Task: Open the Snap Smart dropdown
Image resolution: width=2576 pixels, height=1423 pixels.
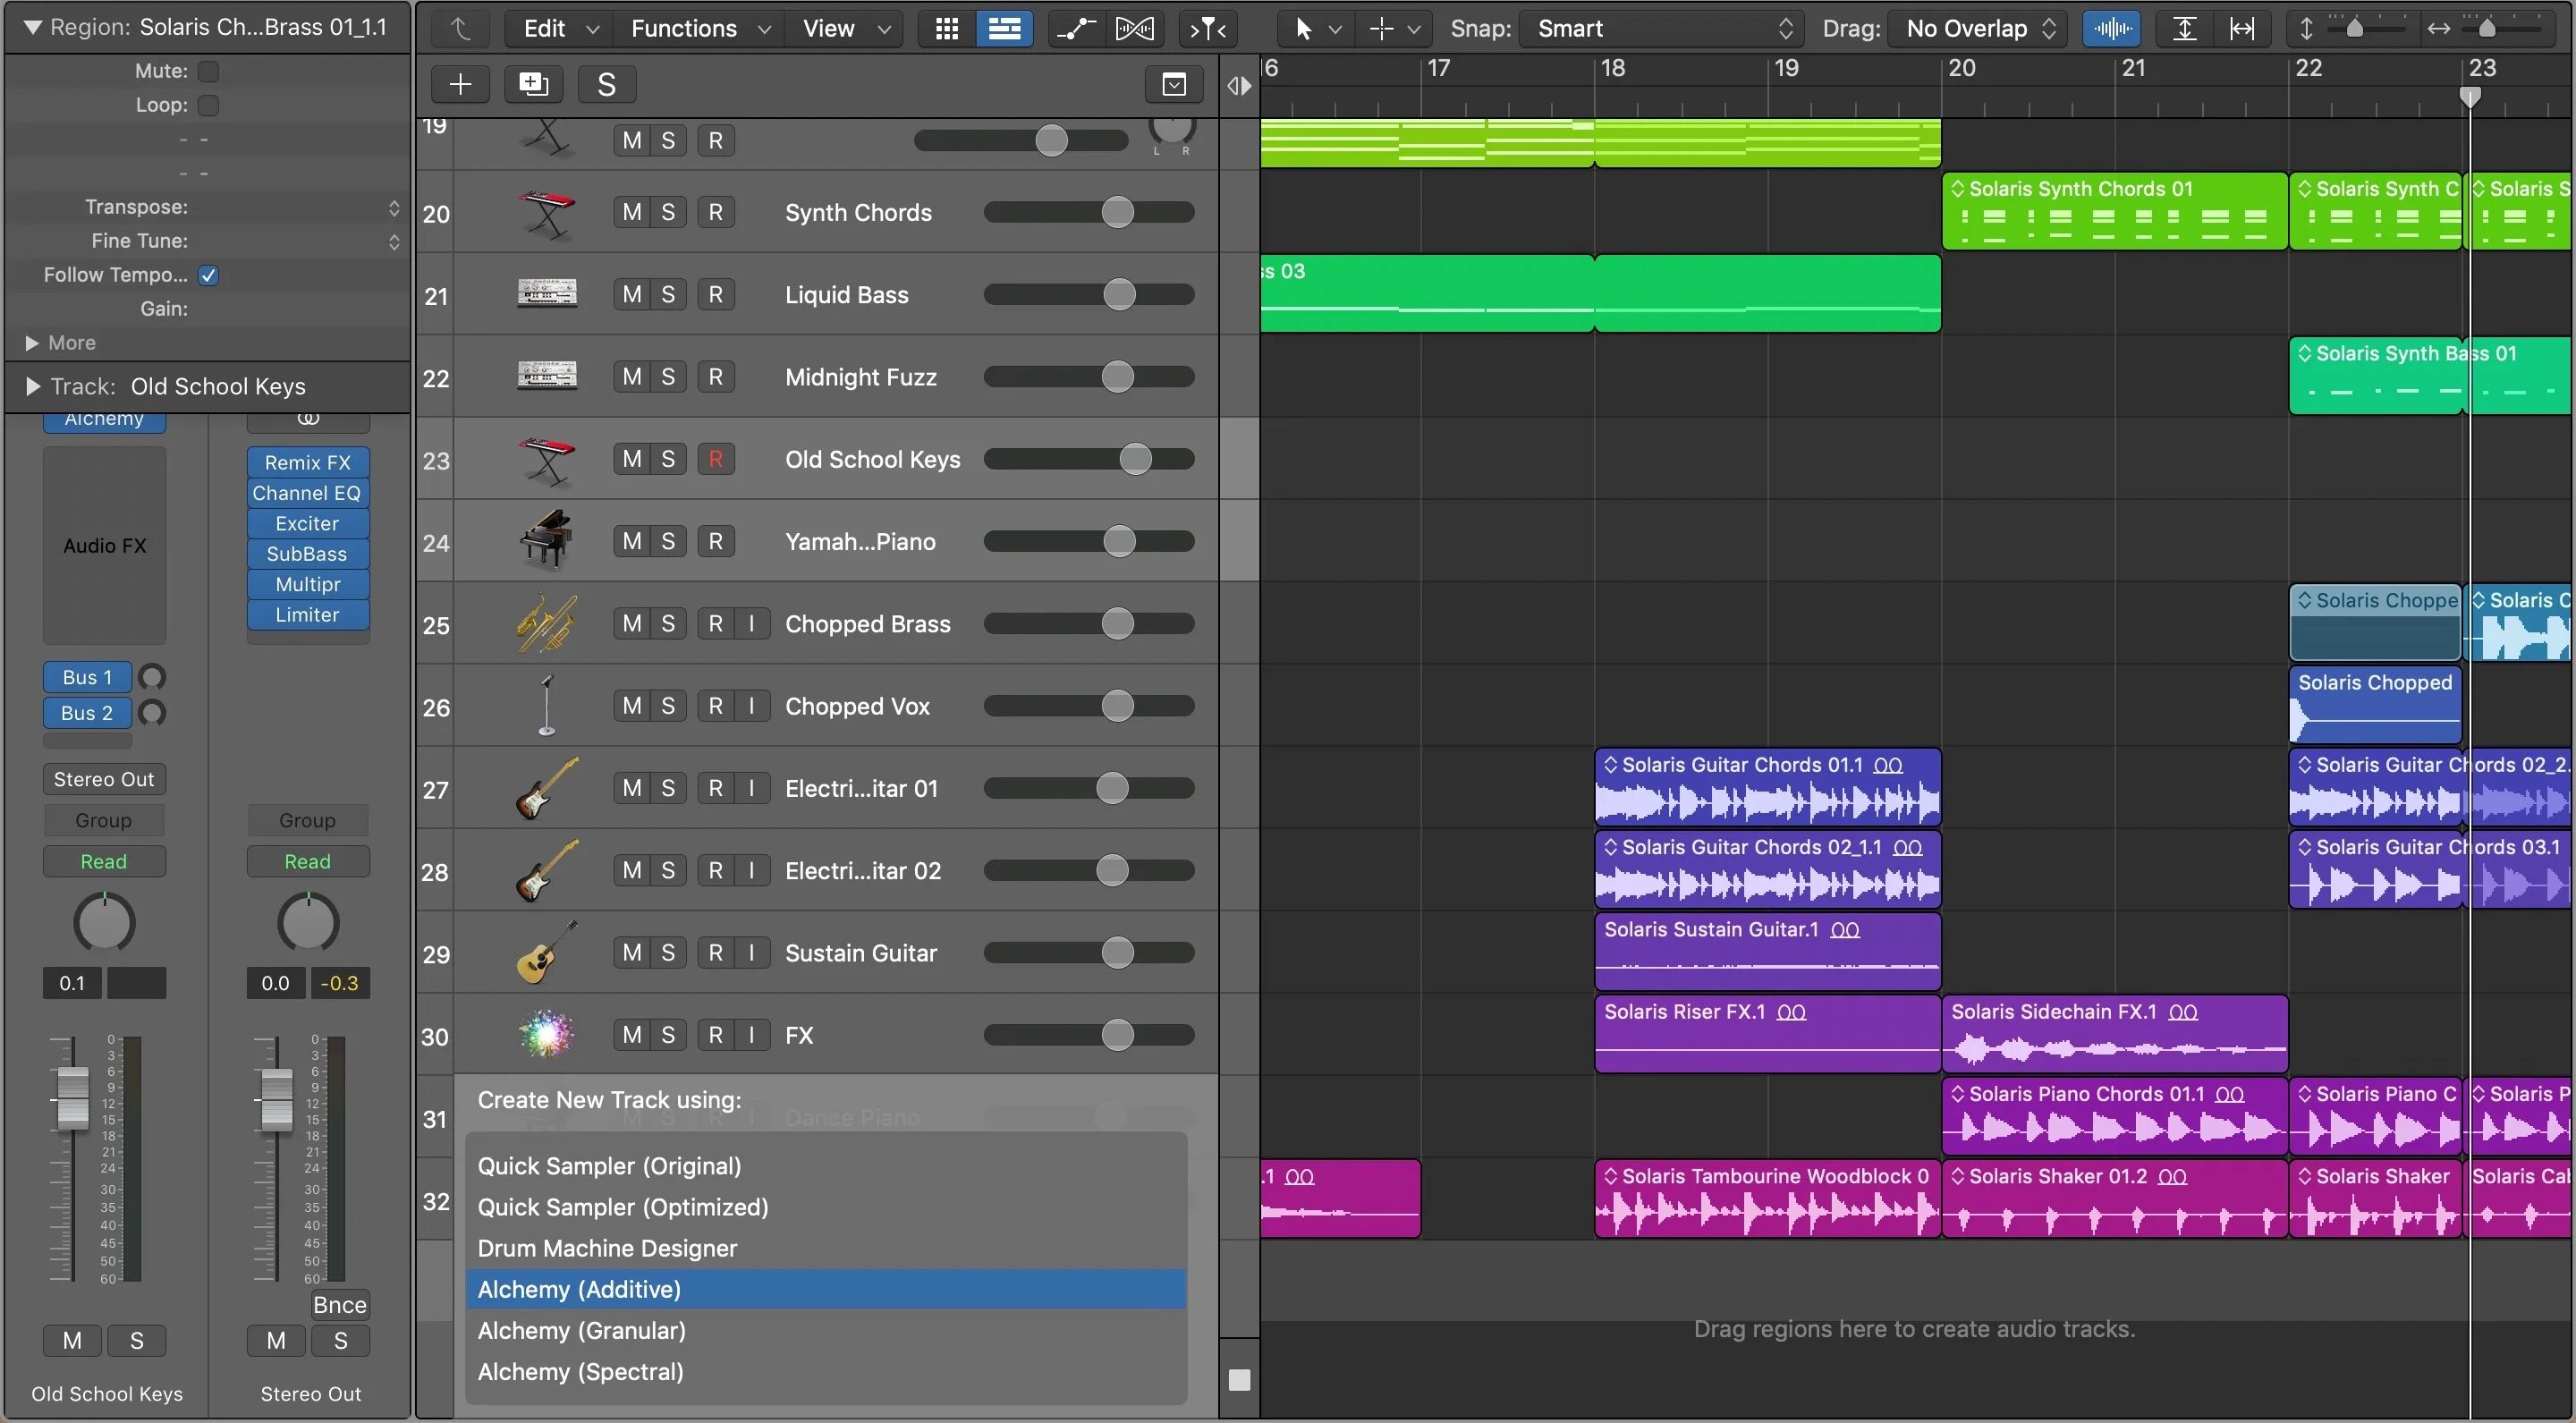Action: click(x=1660, y=29)
